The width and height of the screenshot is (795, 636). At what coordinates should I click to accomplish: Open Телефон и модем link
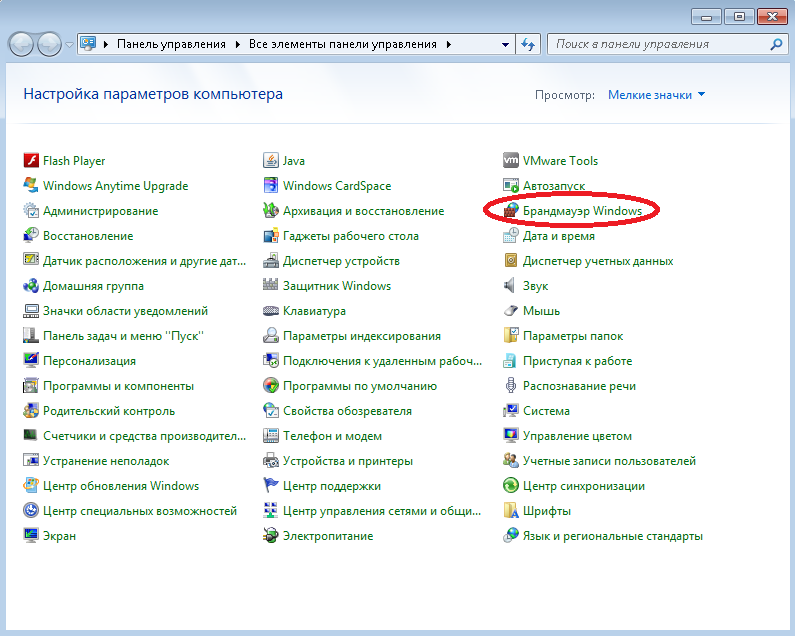pos(332,436)
